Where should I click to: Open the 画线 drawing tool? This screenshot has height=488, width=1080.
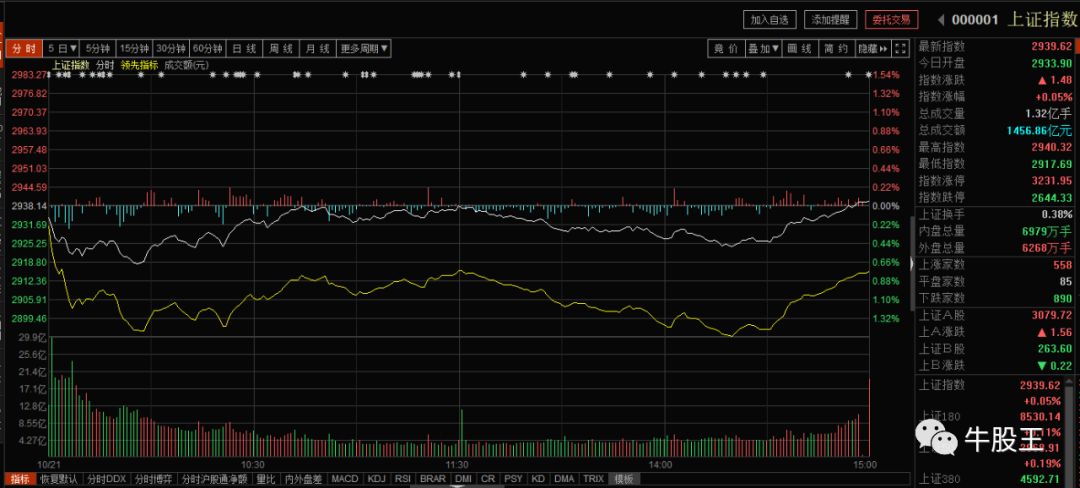[800, 48]
